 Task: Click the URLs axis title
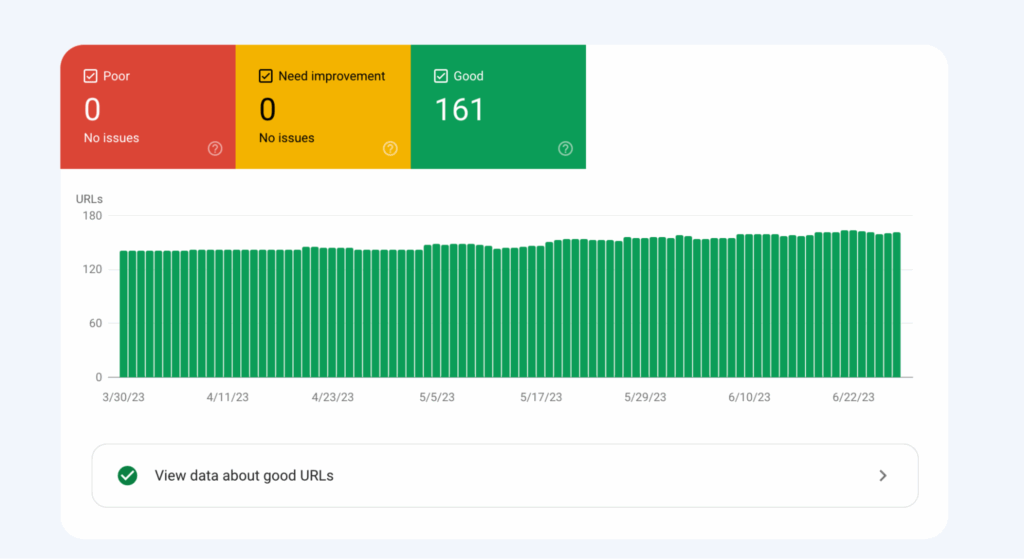[x=89, y=199]
